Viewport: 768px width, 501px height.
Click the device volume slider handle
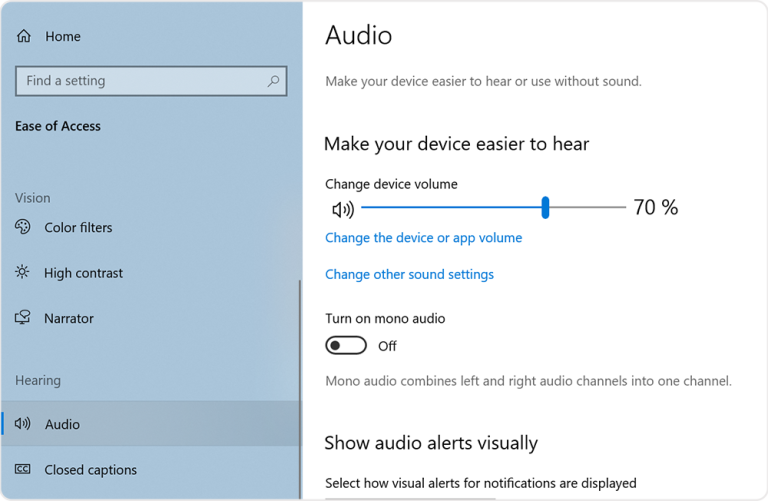pyautogui.click(x=545, y=208)
